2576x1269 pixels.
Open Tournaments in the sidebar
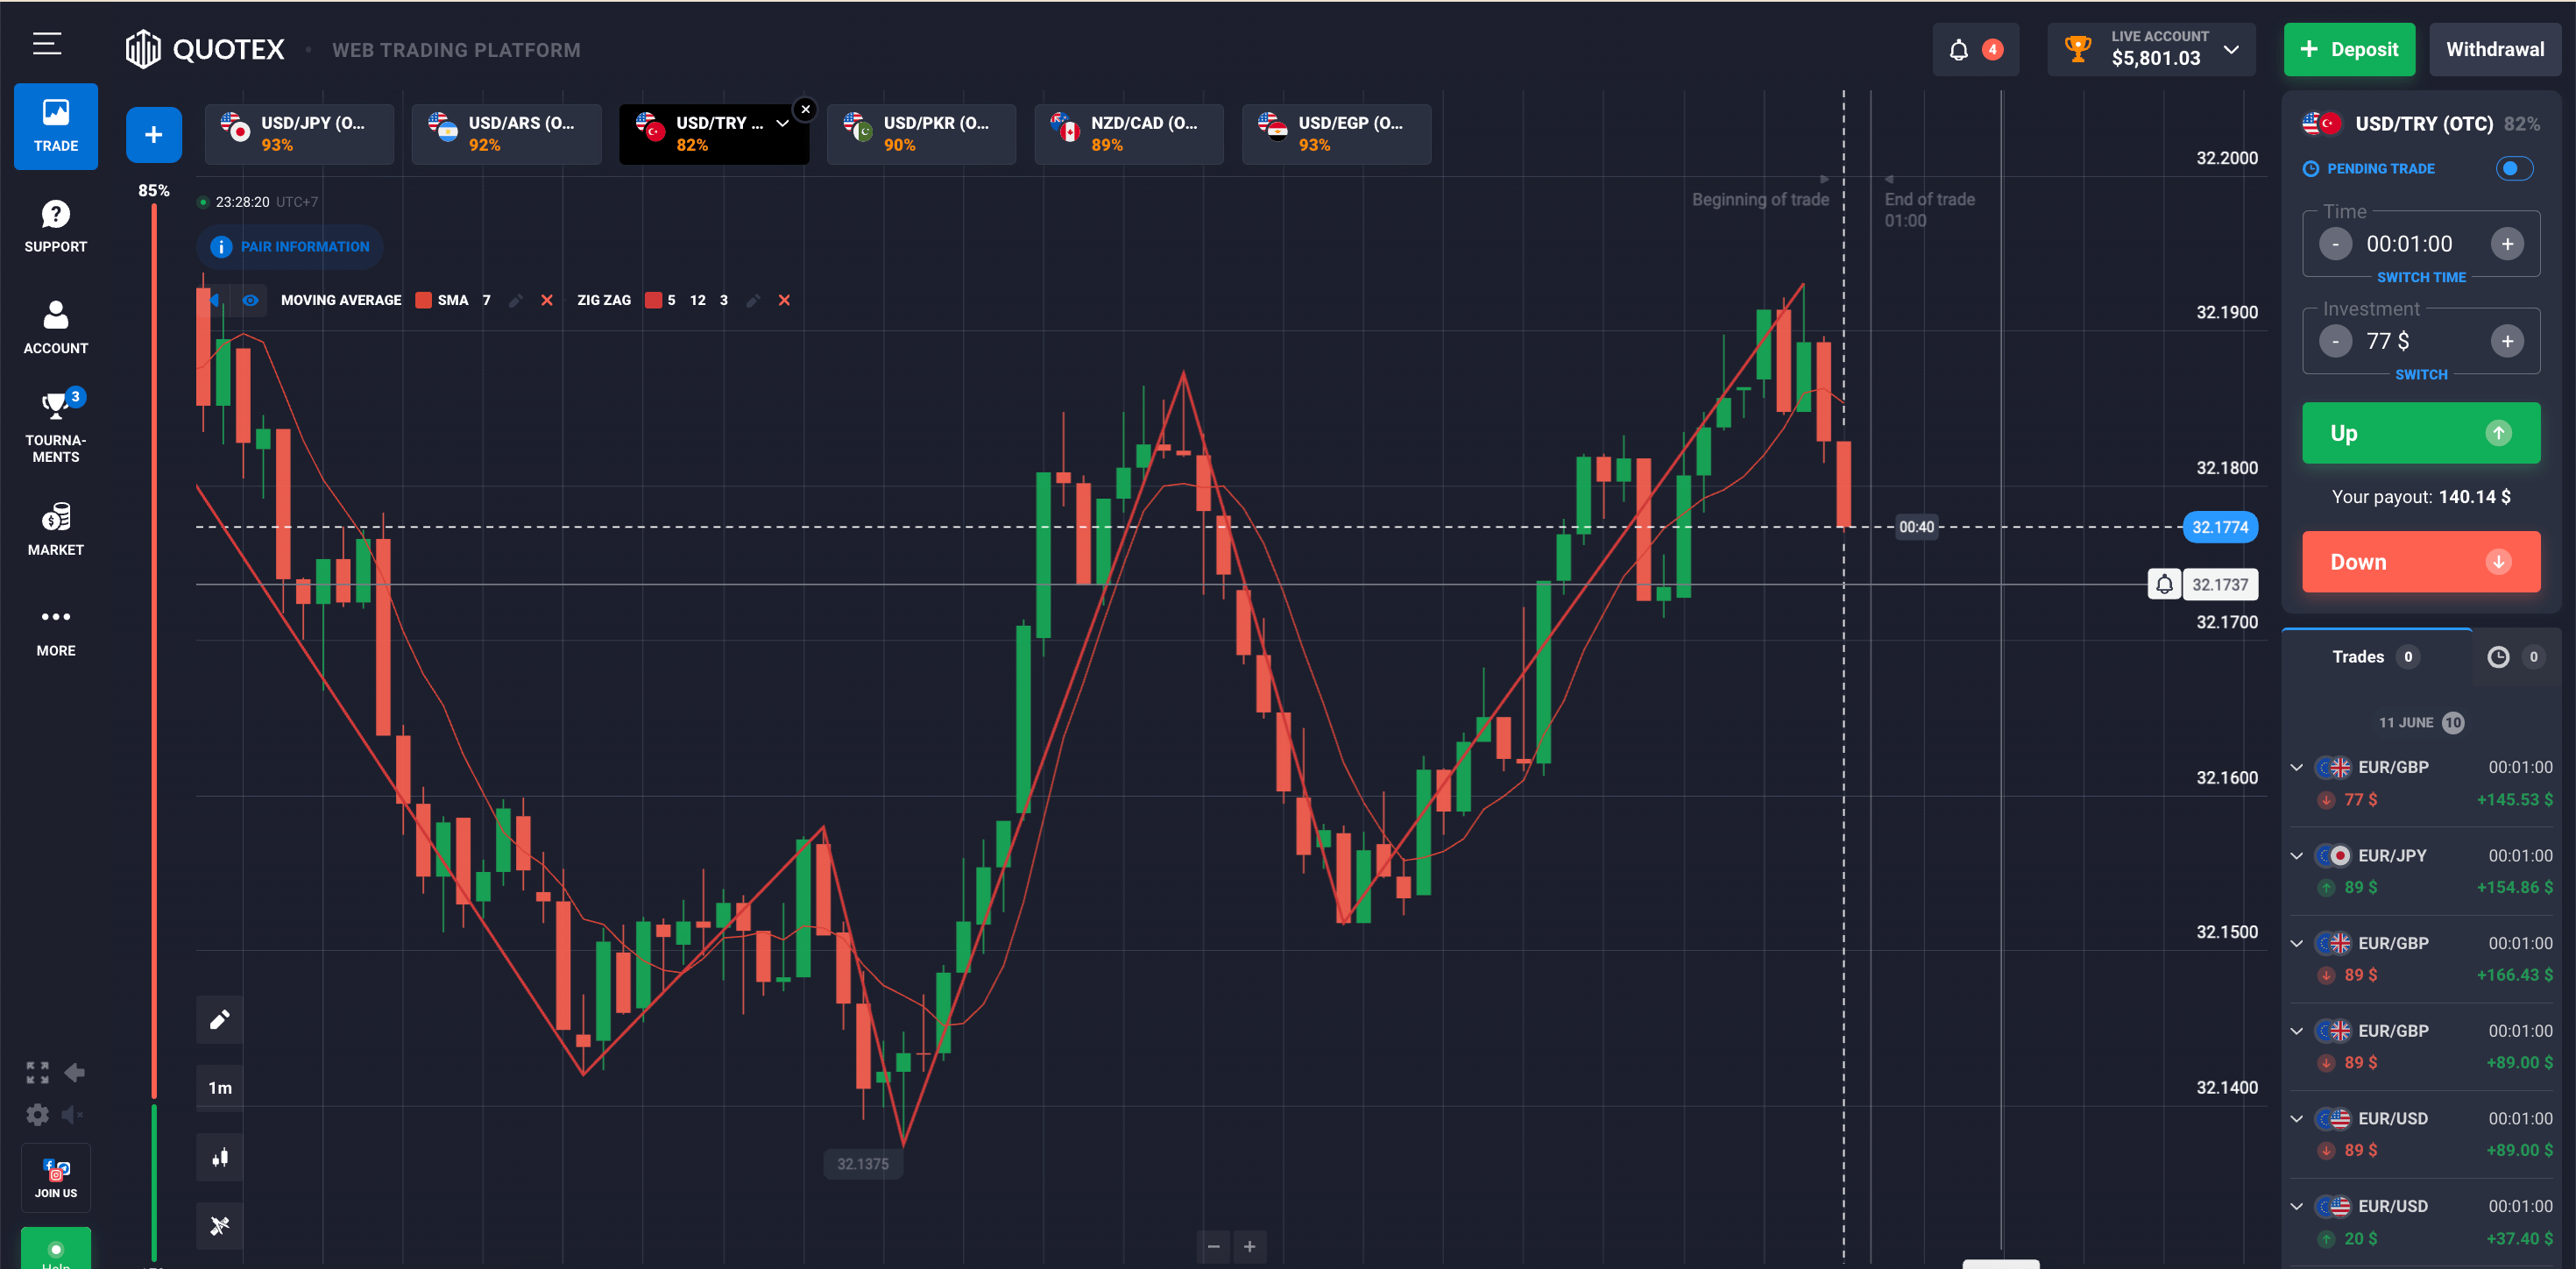pyautogui.click(x=55, y=425)
